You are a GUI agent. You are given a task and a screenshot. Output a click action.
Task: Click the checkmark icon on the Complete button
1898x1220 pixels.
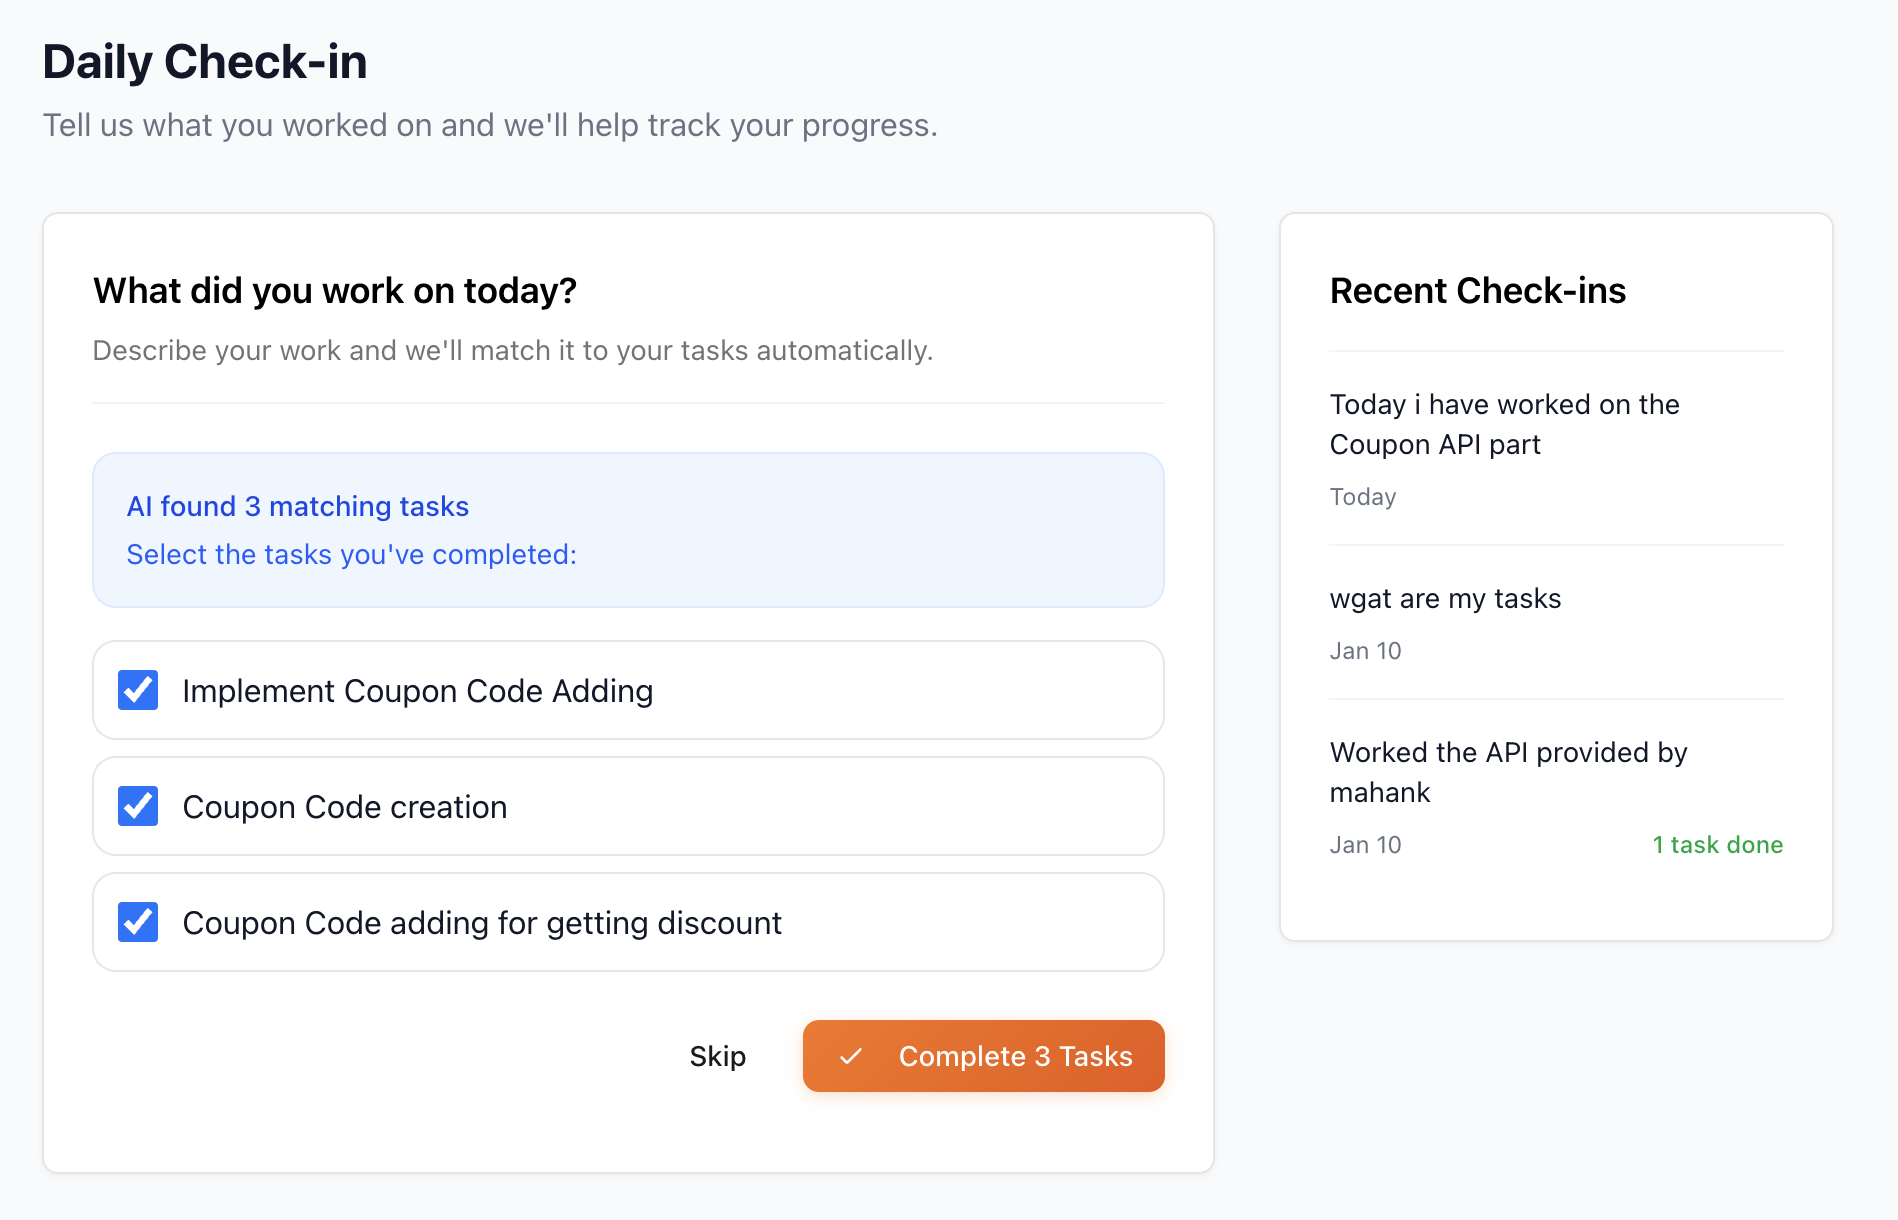(x=851, y=1056)
